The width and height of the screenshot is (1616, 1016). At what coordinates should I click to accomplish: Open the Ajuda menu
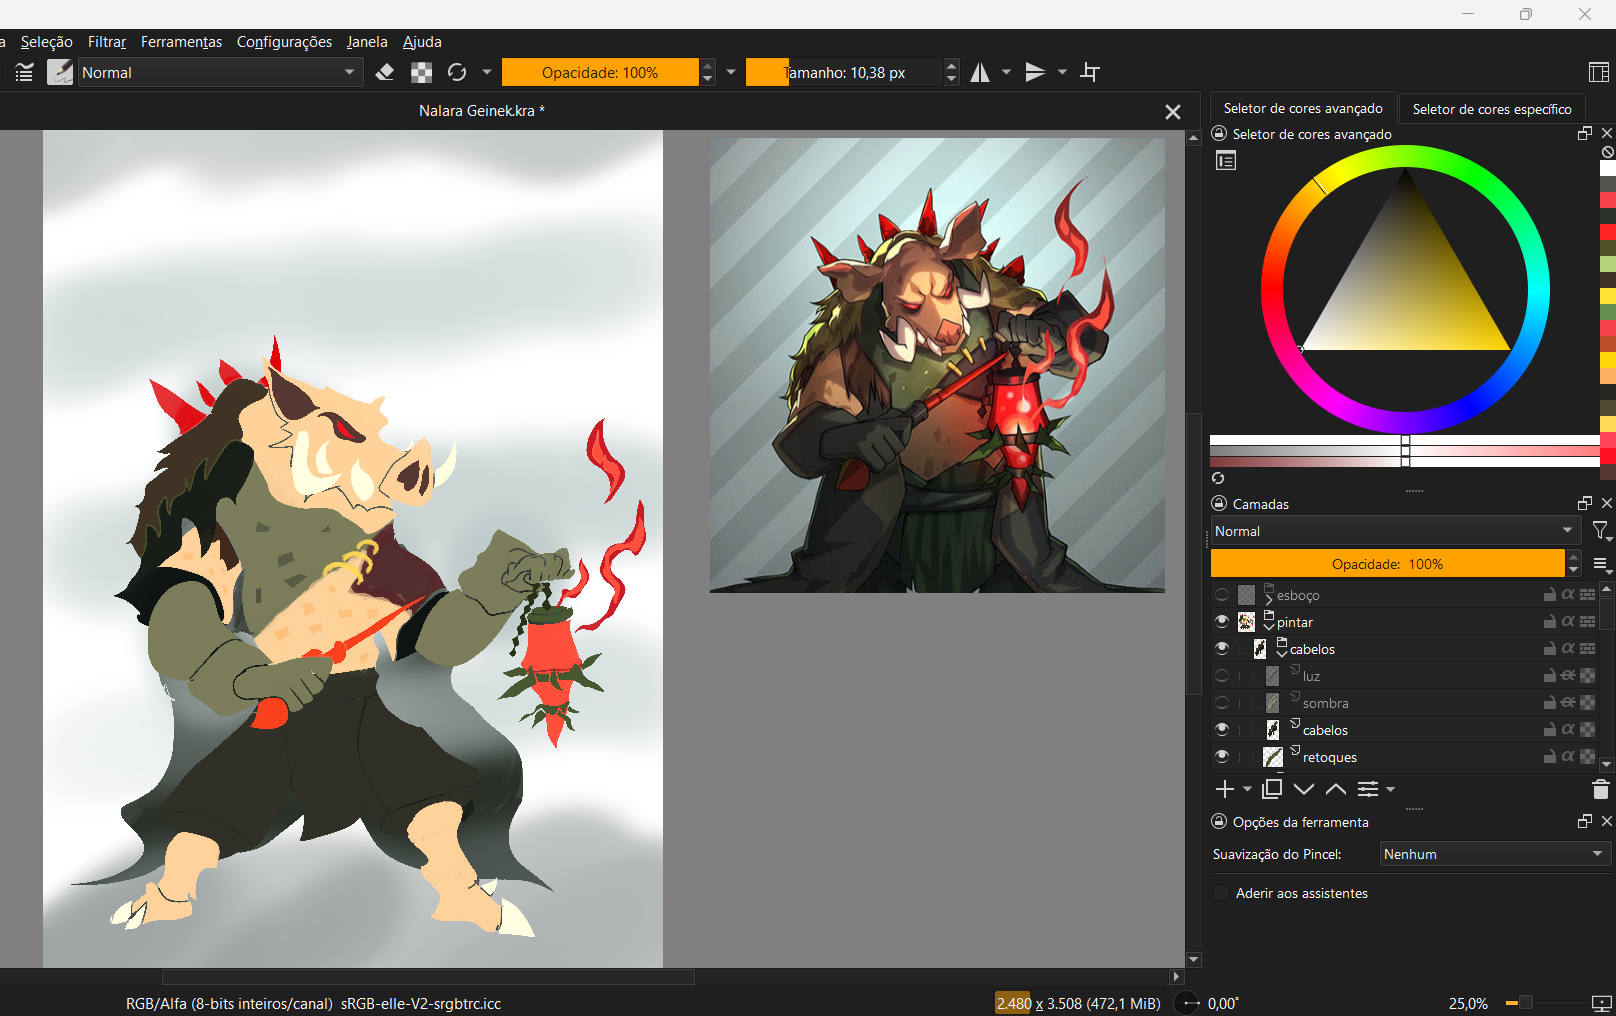422,42
